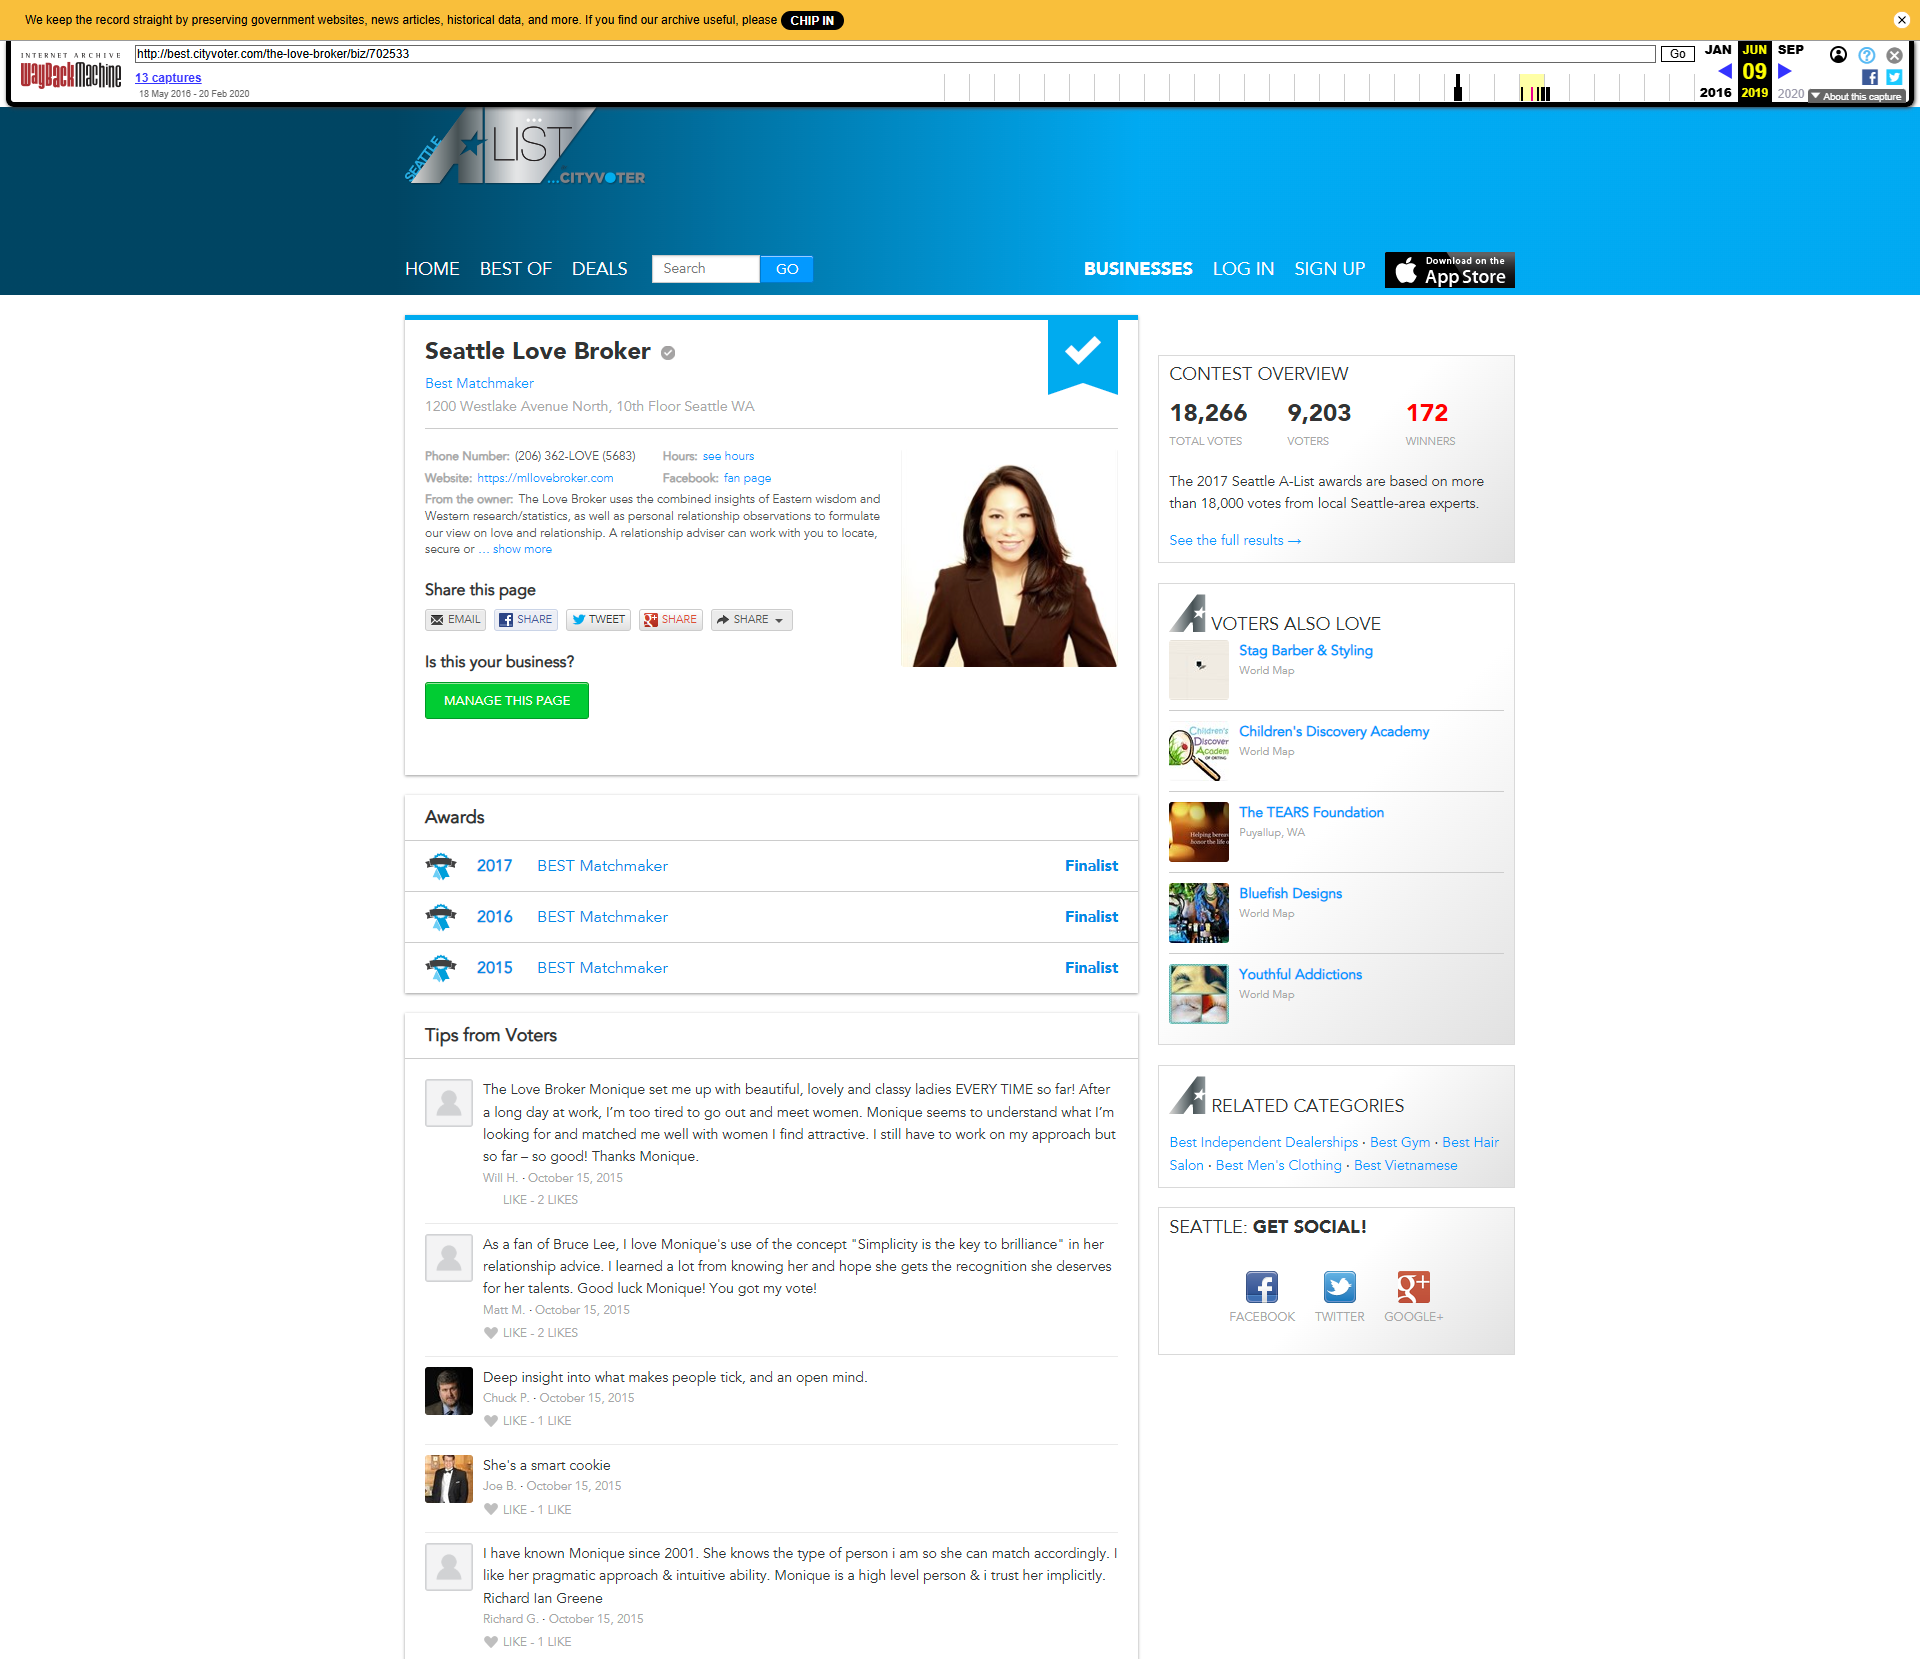This screenshot has width=1920, height=1659.
Task: Click the Twitter icon under Get Social
Action: [1339, 1287]
